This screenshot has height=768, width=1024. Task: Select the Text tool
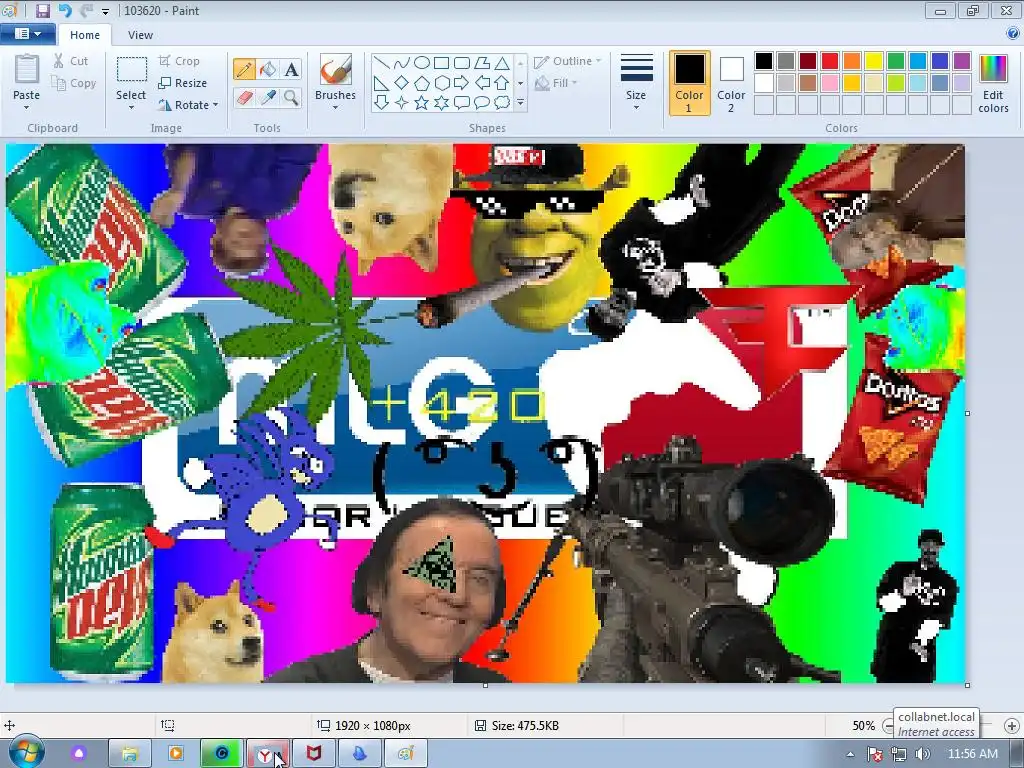291,69
